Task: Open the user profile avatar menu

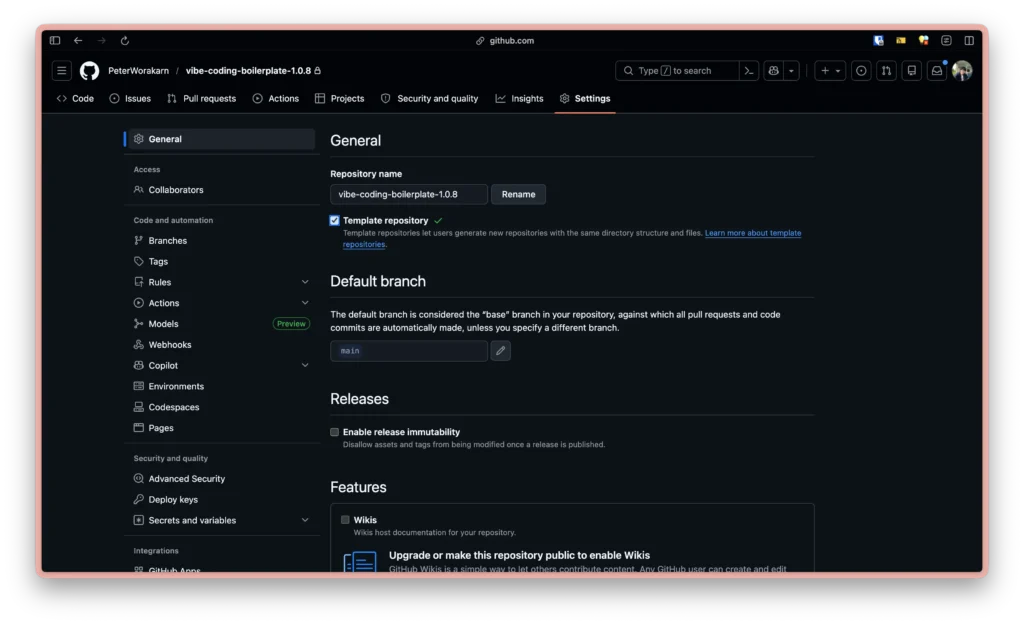Action: click(962, 71)
